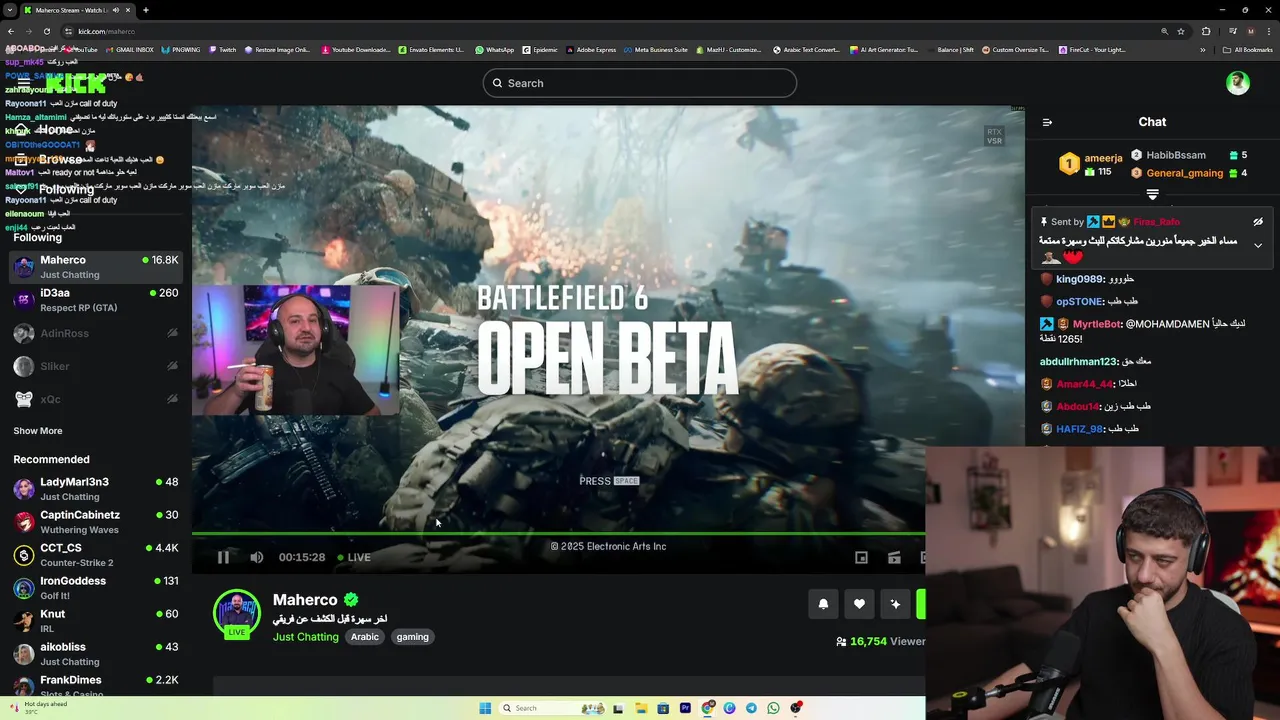
Task: Expand the gift leaderboard arrow
Action: pos(1152,195)
